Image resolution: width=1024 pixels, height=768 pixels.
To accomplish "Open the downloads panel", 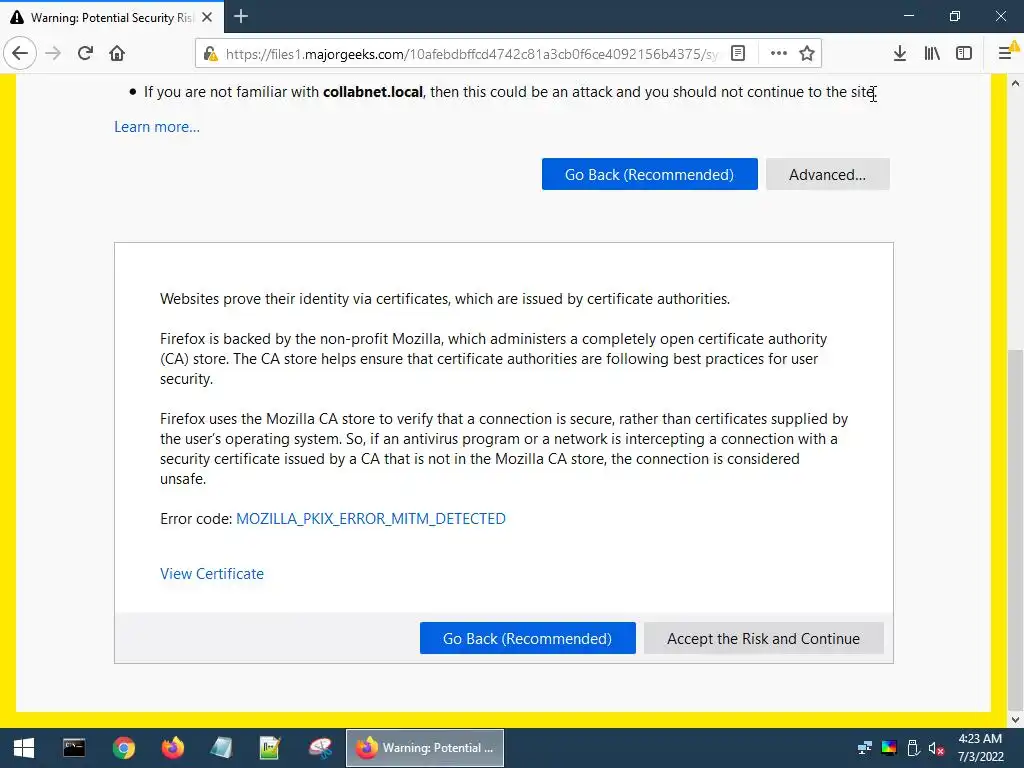I will [x=900, y=53].
